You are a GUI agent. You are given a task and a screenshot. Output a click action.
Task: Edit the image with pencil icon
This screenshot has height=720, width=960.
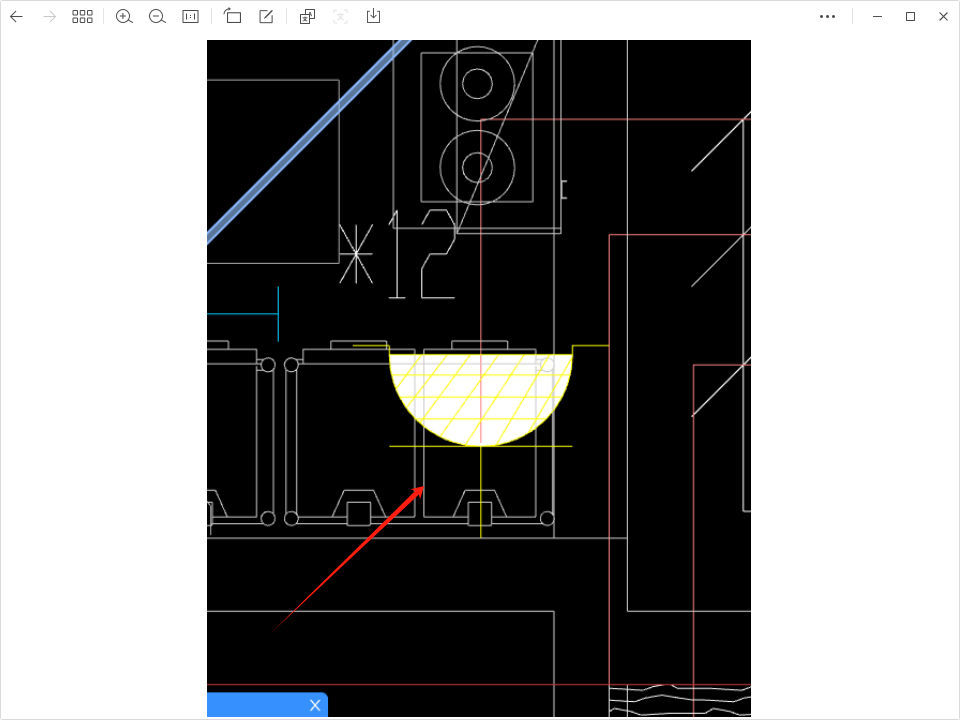coord(266,17)
